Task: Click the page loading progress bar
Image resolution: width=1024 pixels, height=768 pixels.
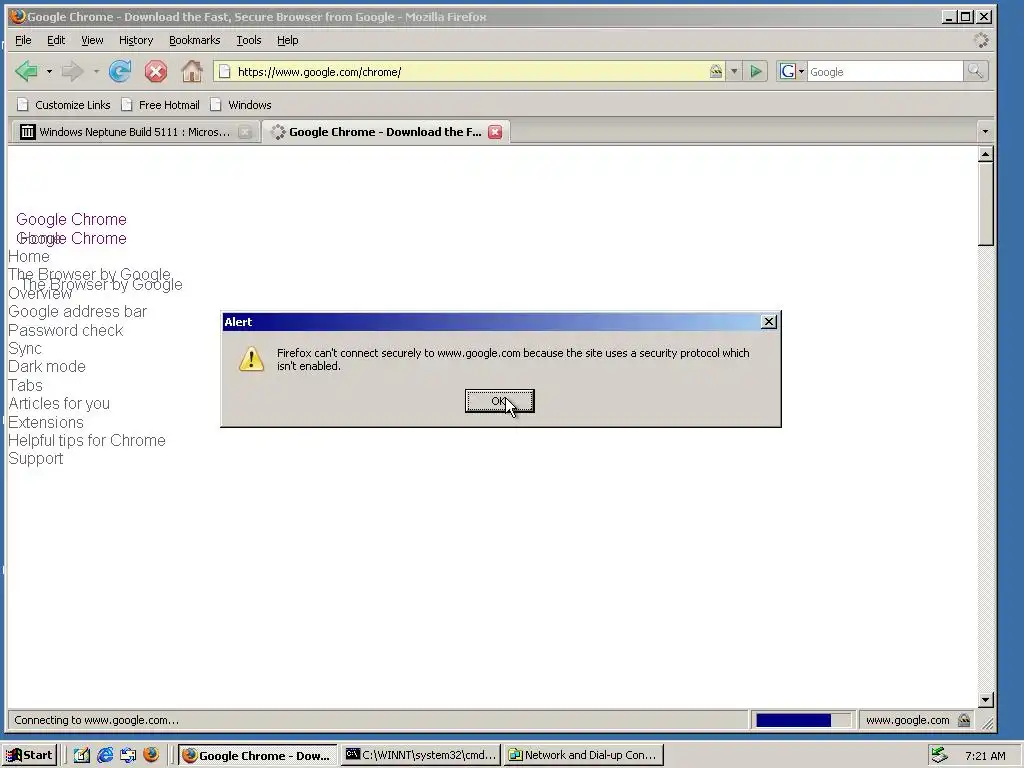Action: pyautogui.click(x=803, y=720)
